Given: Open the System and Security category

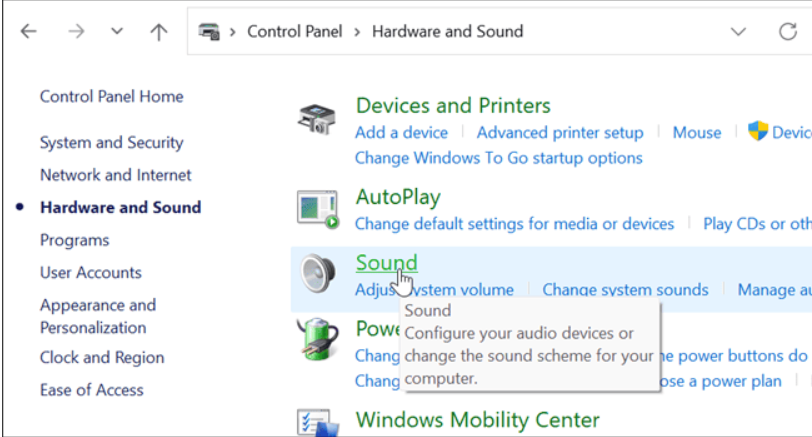Looking at the screenshot, I should 111,143.
